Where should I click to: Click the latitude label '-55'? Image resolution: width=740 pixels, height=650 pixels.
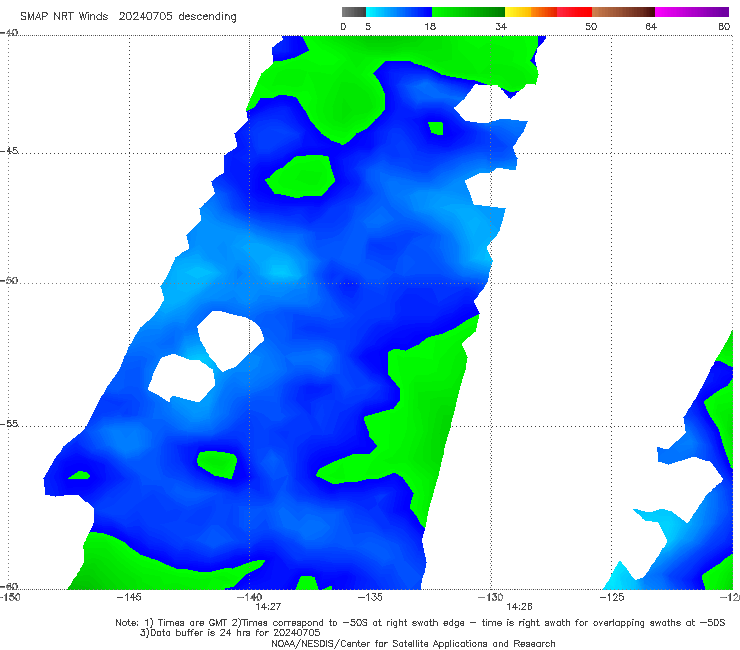coord(9,424)
